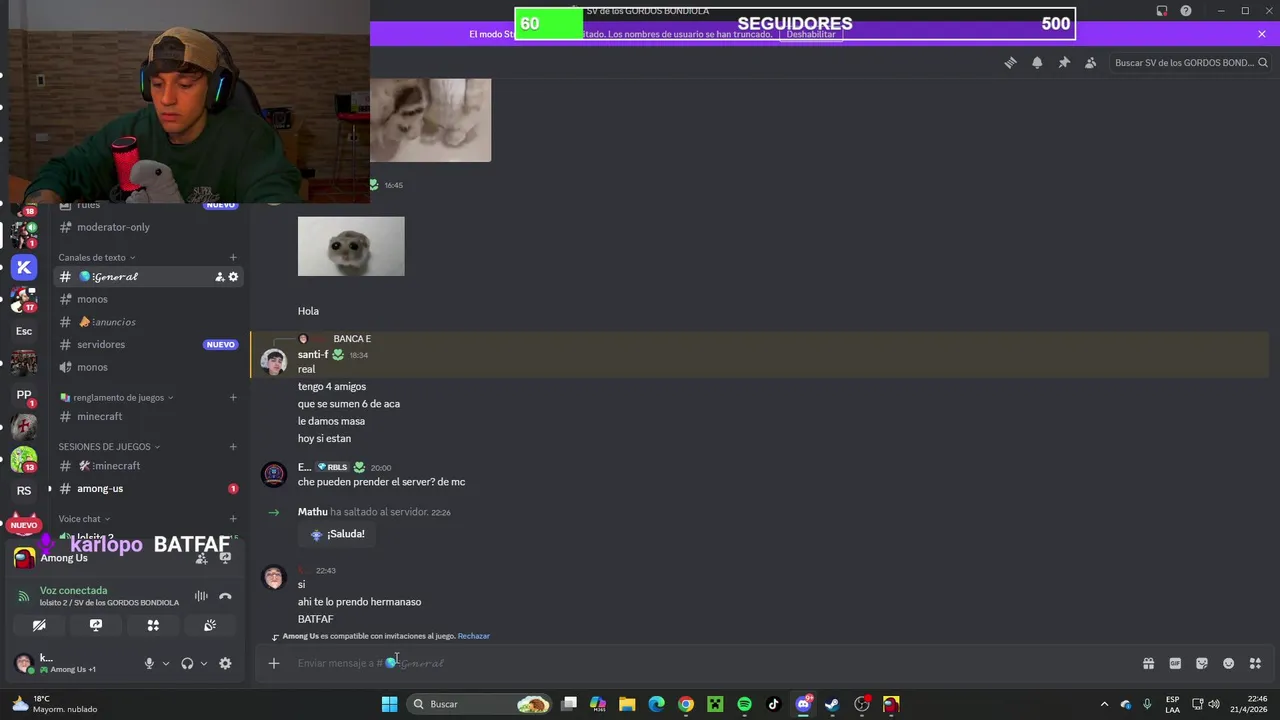Collapse the renglamento de juegos category
This screenshot has height=720, width=1280.
(116, 397)
